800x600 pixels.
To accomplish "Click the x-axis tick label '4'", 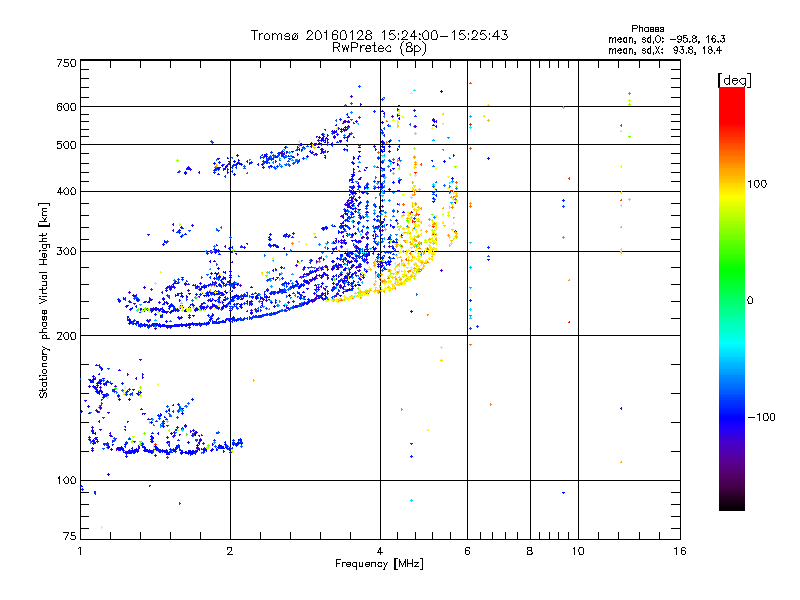I will [380, 551].
